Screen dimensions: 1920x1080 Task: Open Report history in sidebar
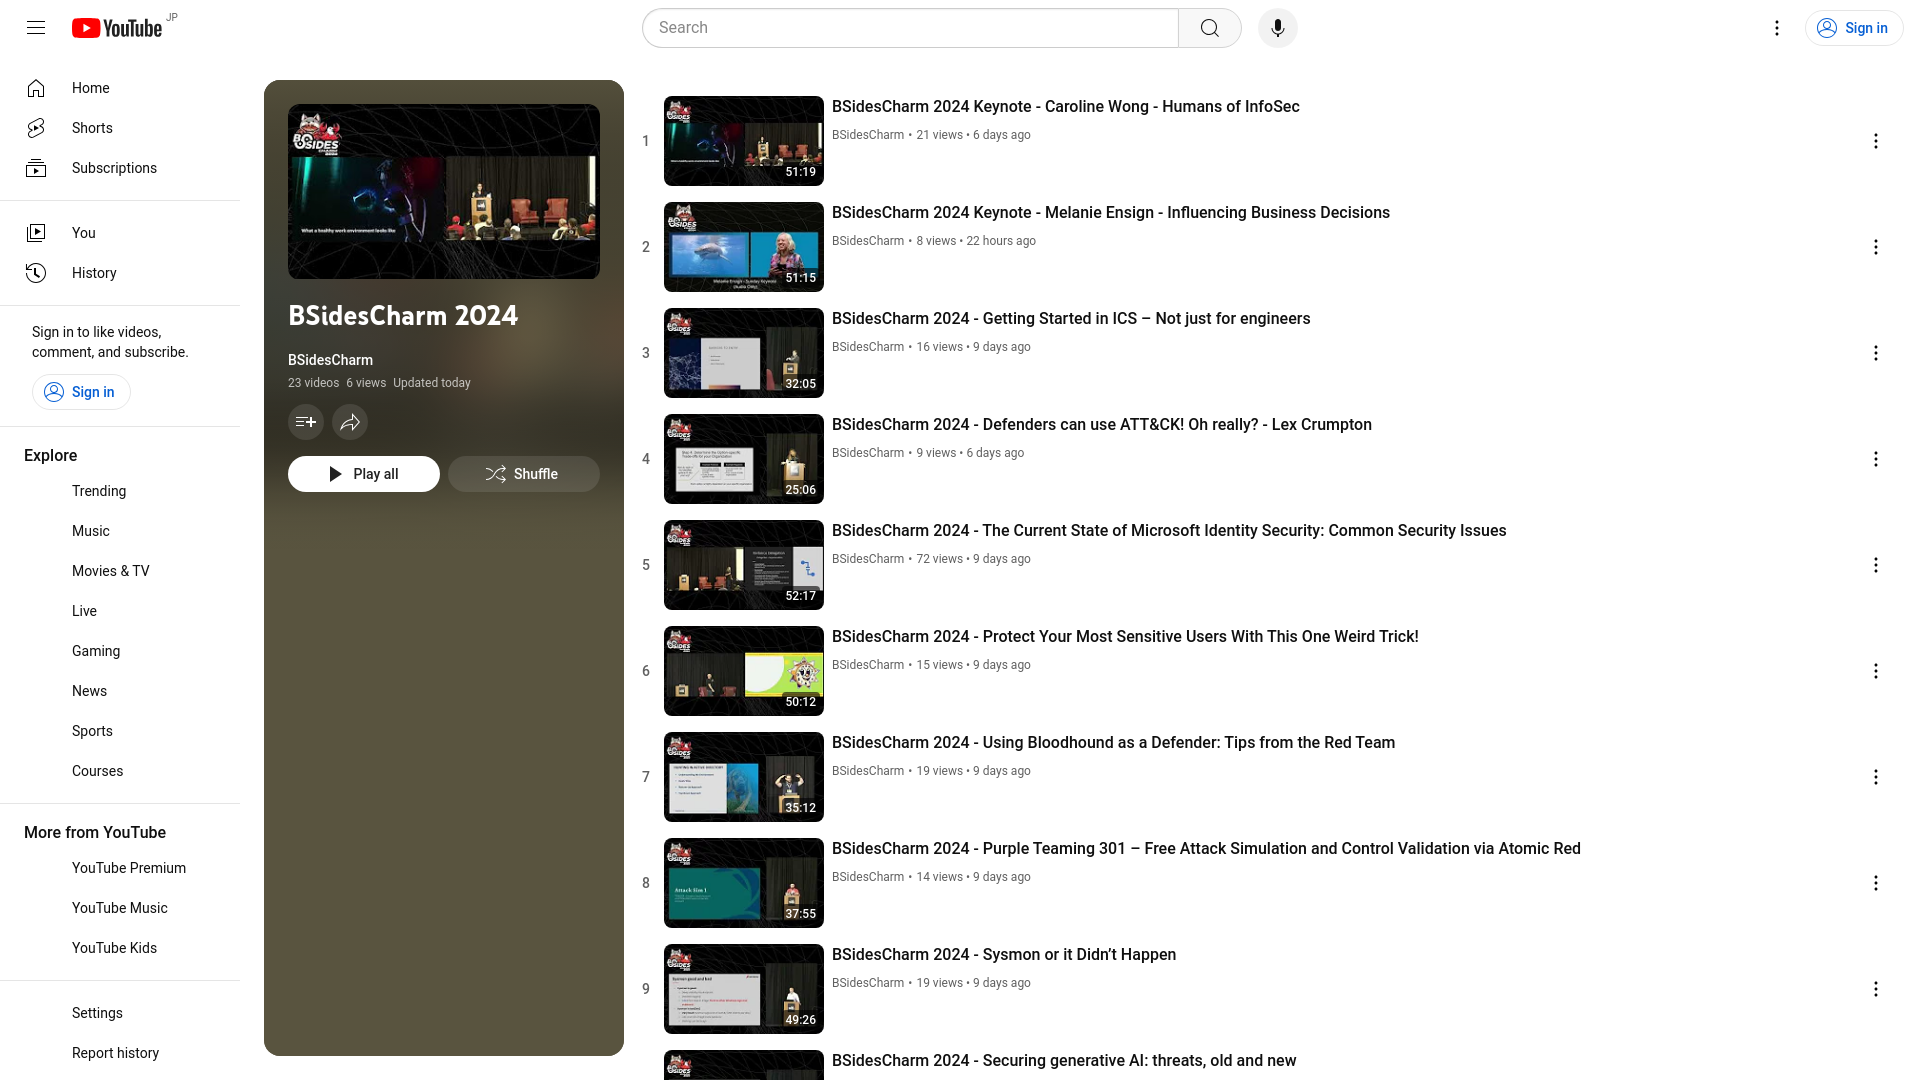coord(120,1053)
